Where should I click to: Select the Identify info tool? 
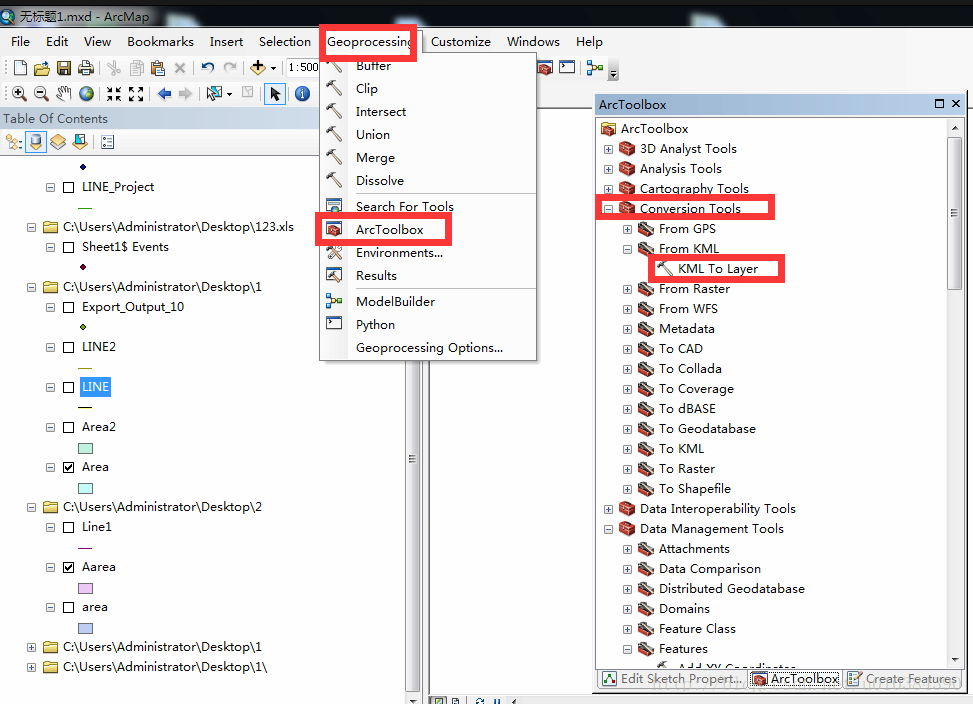(302, 94)
